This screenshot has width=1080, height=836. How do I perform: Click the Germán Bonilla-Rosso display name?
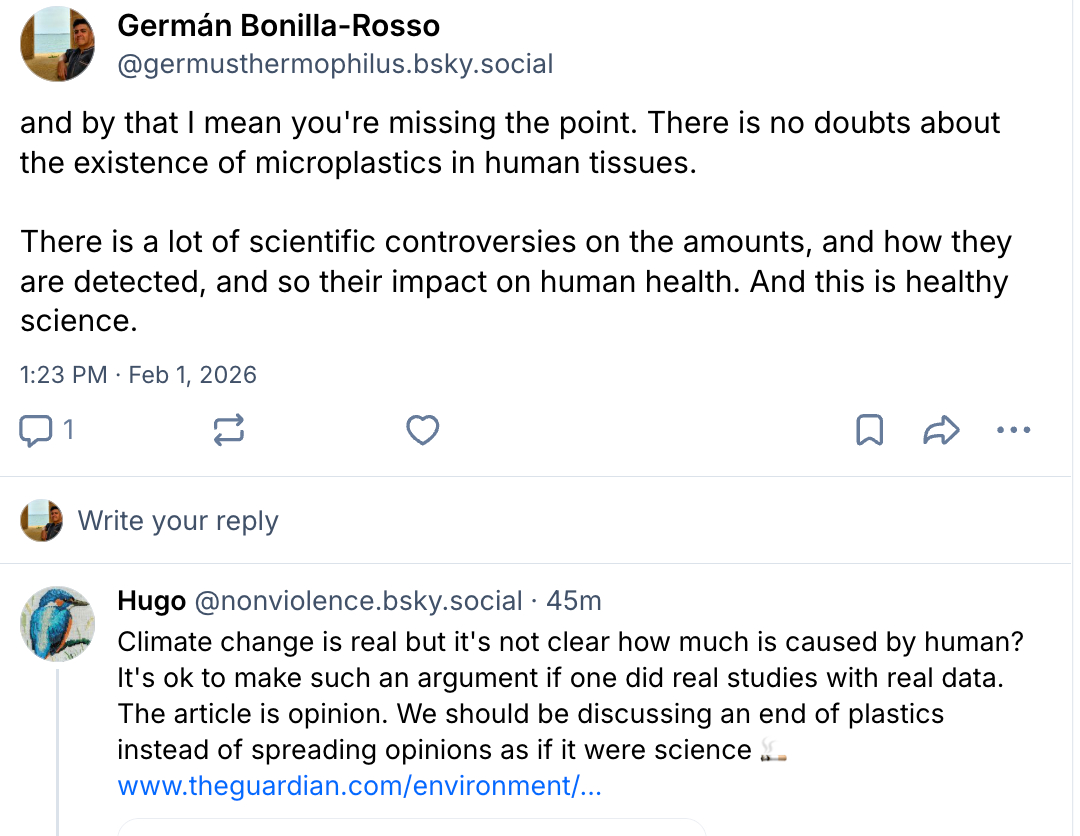point(278,26)
